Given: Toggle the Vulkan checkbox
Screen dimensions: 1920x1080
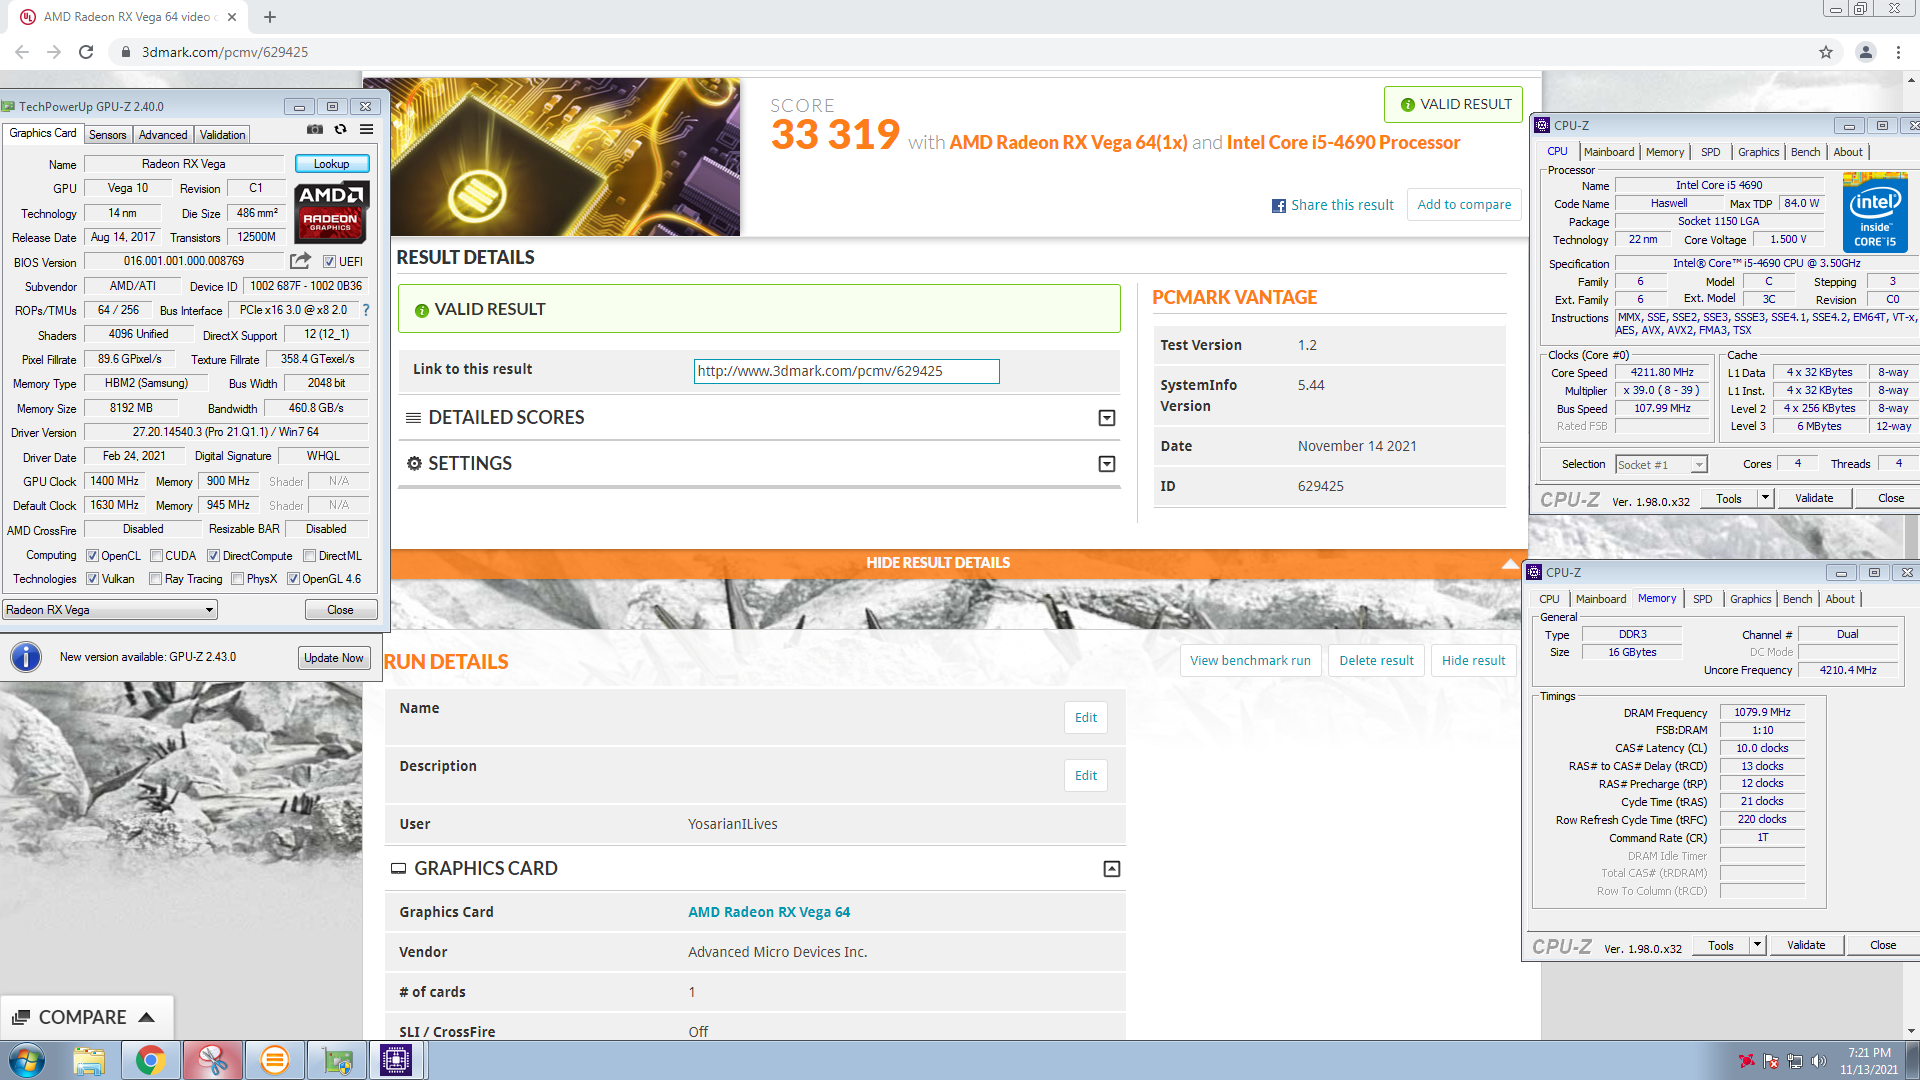Looking at the screenshot, I should click(x=92, y=579).
